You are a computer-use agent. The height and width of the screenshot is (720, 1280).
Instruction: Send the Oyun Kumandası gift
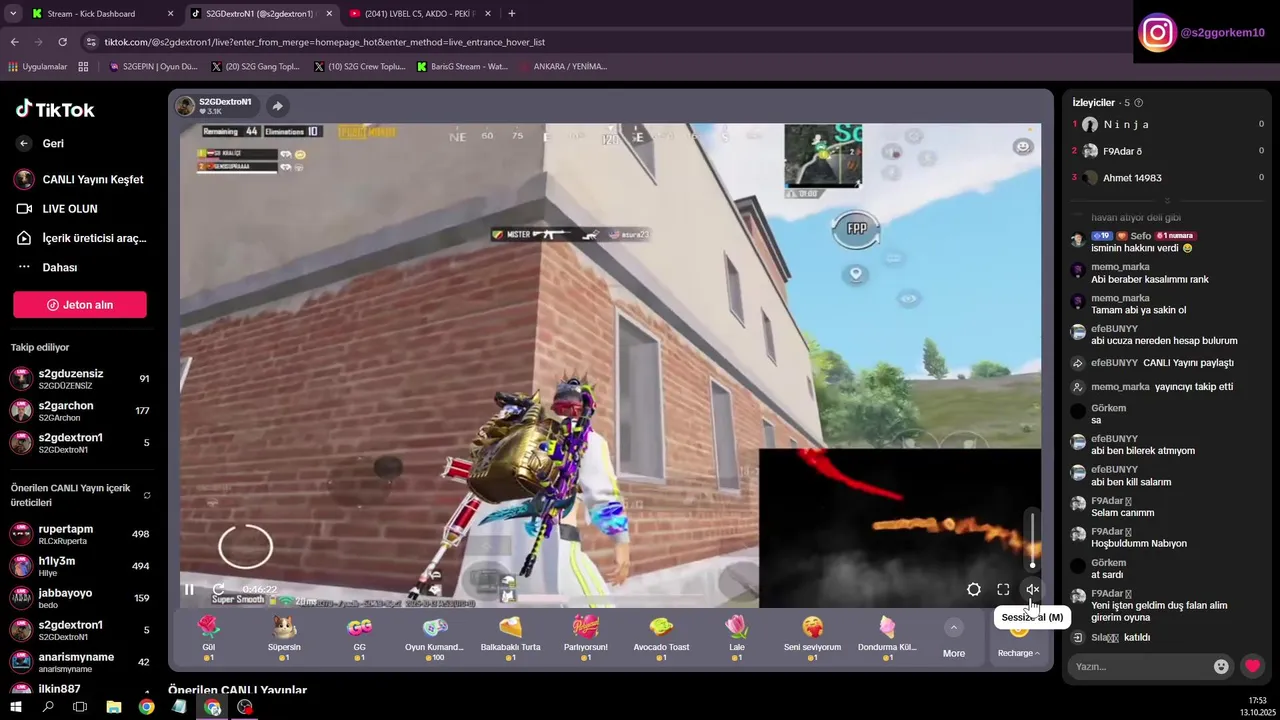(434, 639)
